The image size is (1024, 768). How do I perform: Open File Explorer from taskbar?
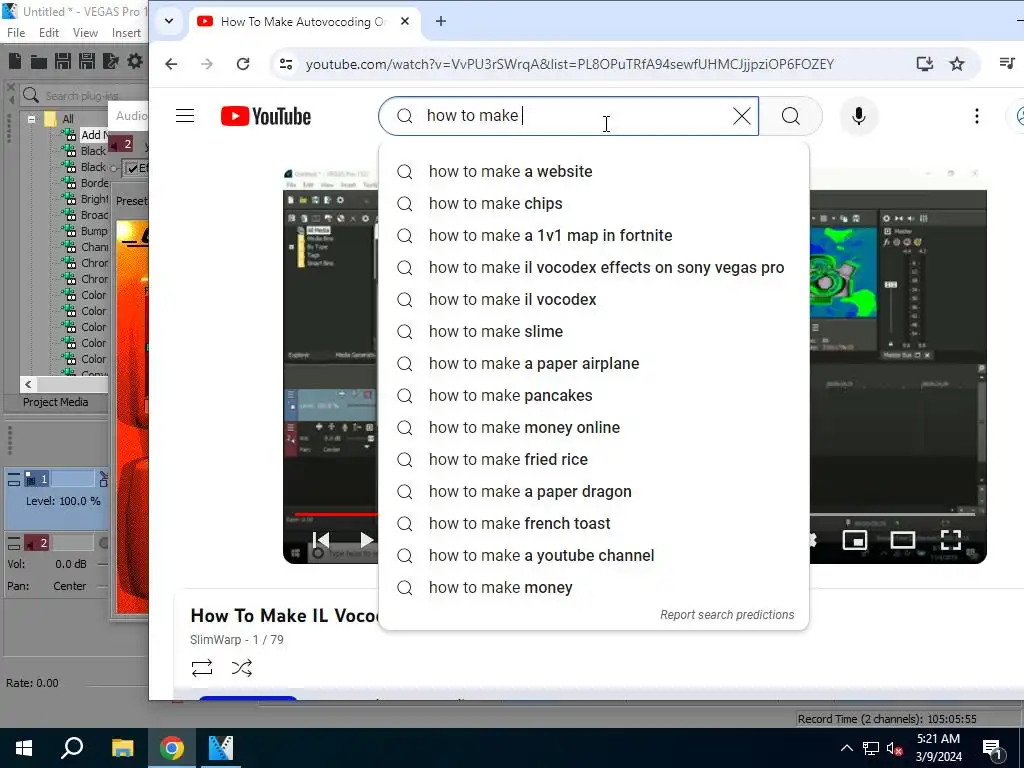point(122,748)
